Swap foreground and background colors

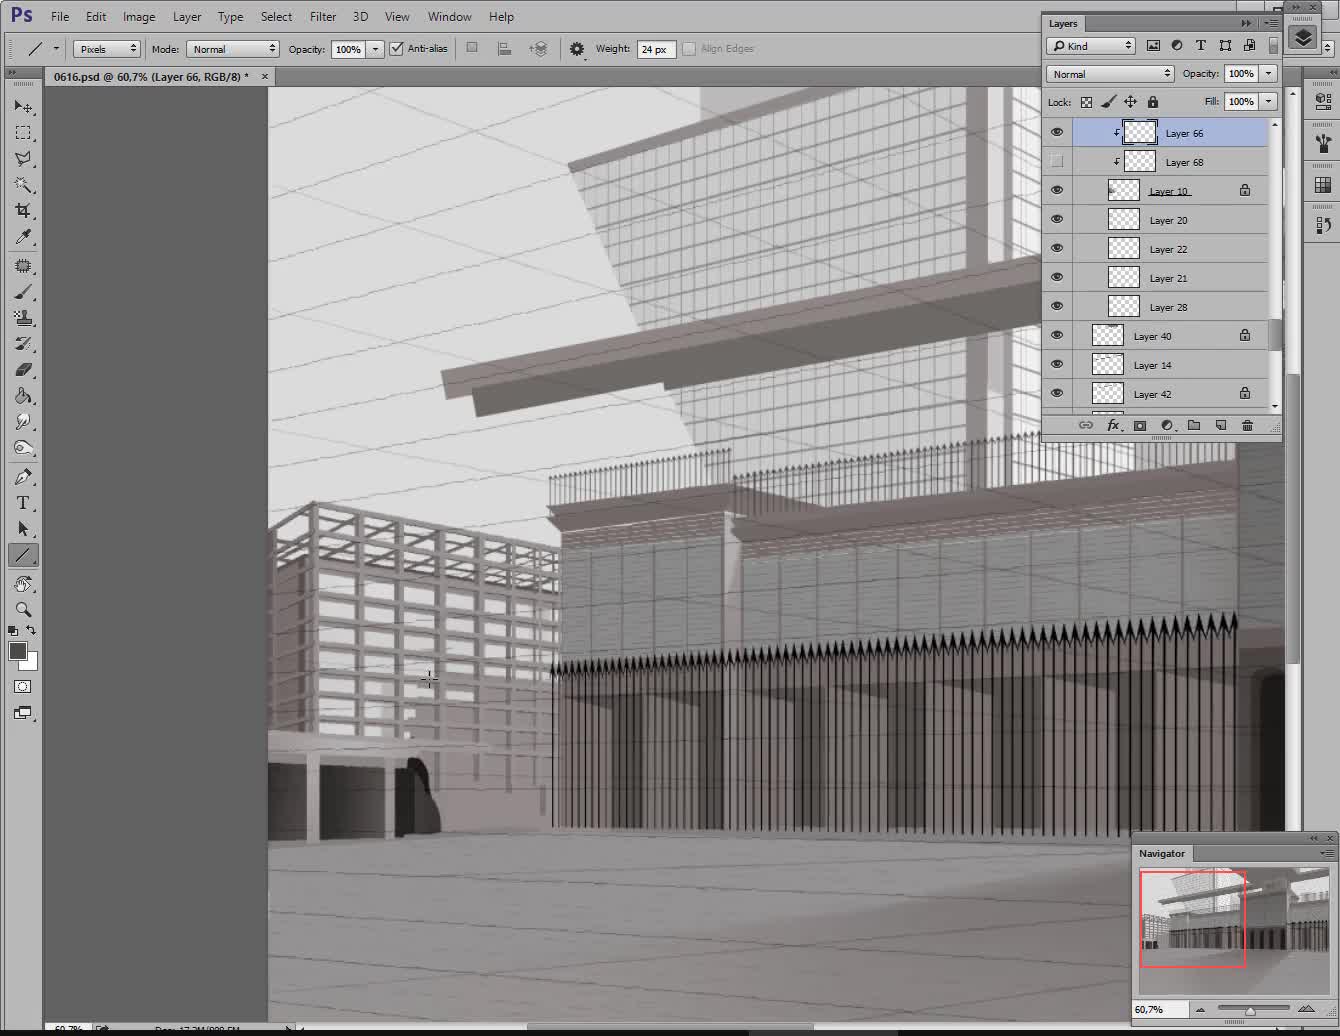pos(32,630)
